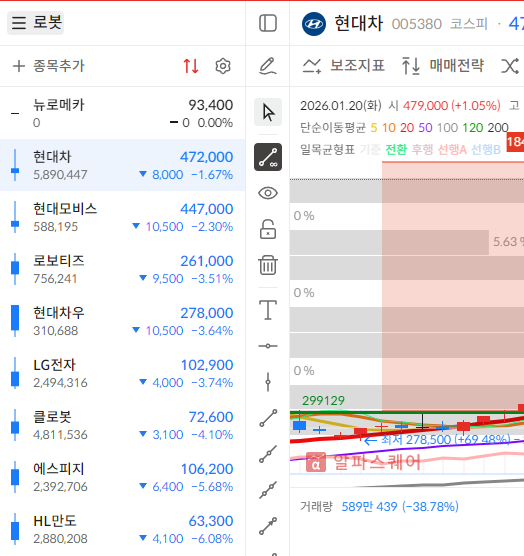Screen dimensions: 524x556
Task: Select the four-point line tool
Action: point(268,490)
